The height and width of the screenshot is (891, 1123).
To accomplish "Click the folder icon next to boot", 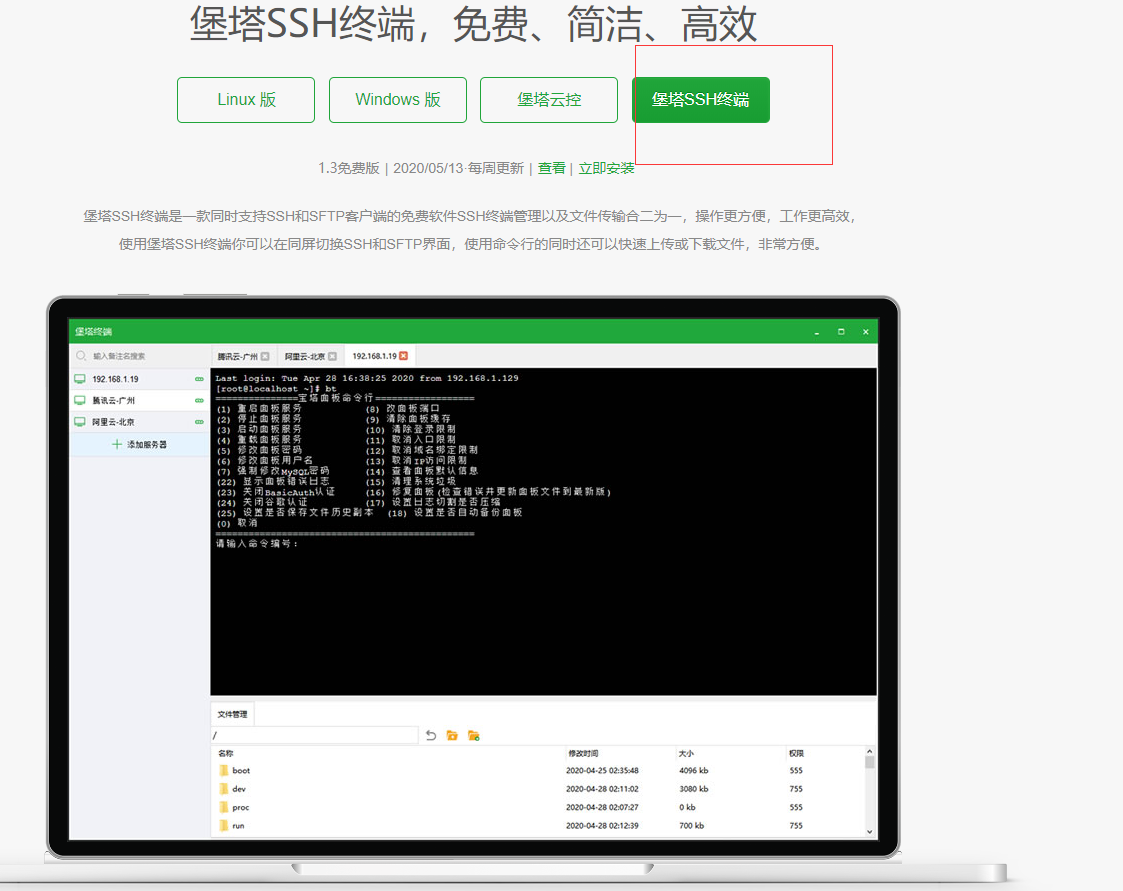I will tap(223, 771).
